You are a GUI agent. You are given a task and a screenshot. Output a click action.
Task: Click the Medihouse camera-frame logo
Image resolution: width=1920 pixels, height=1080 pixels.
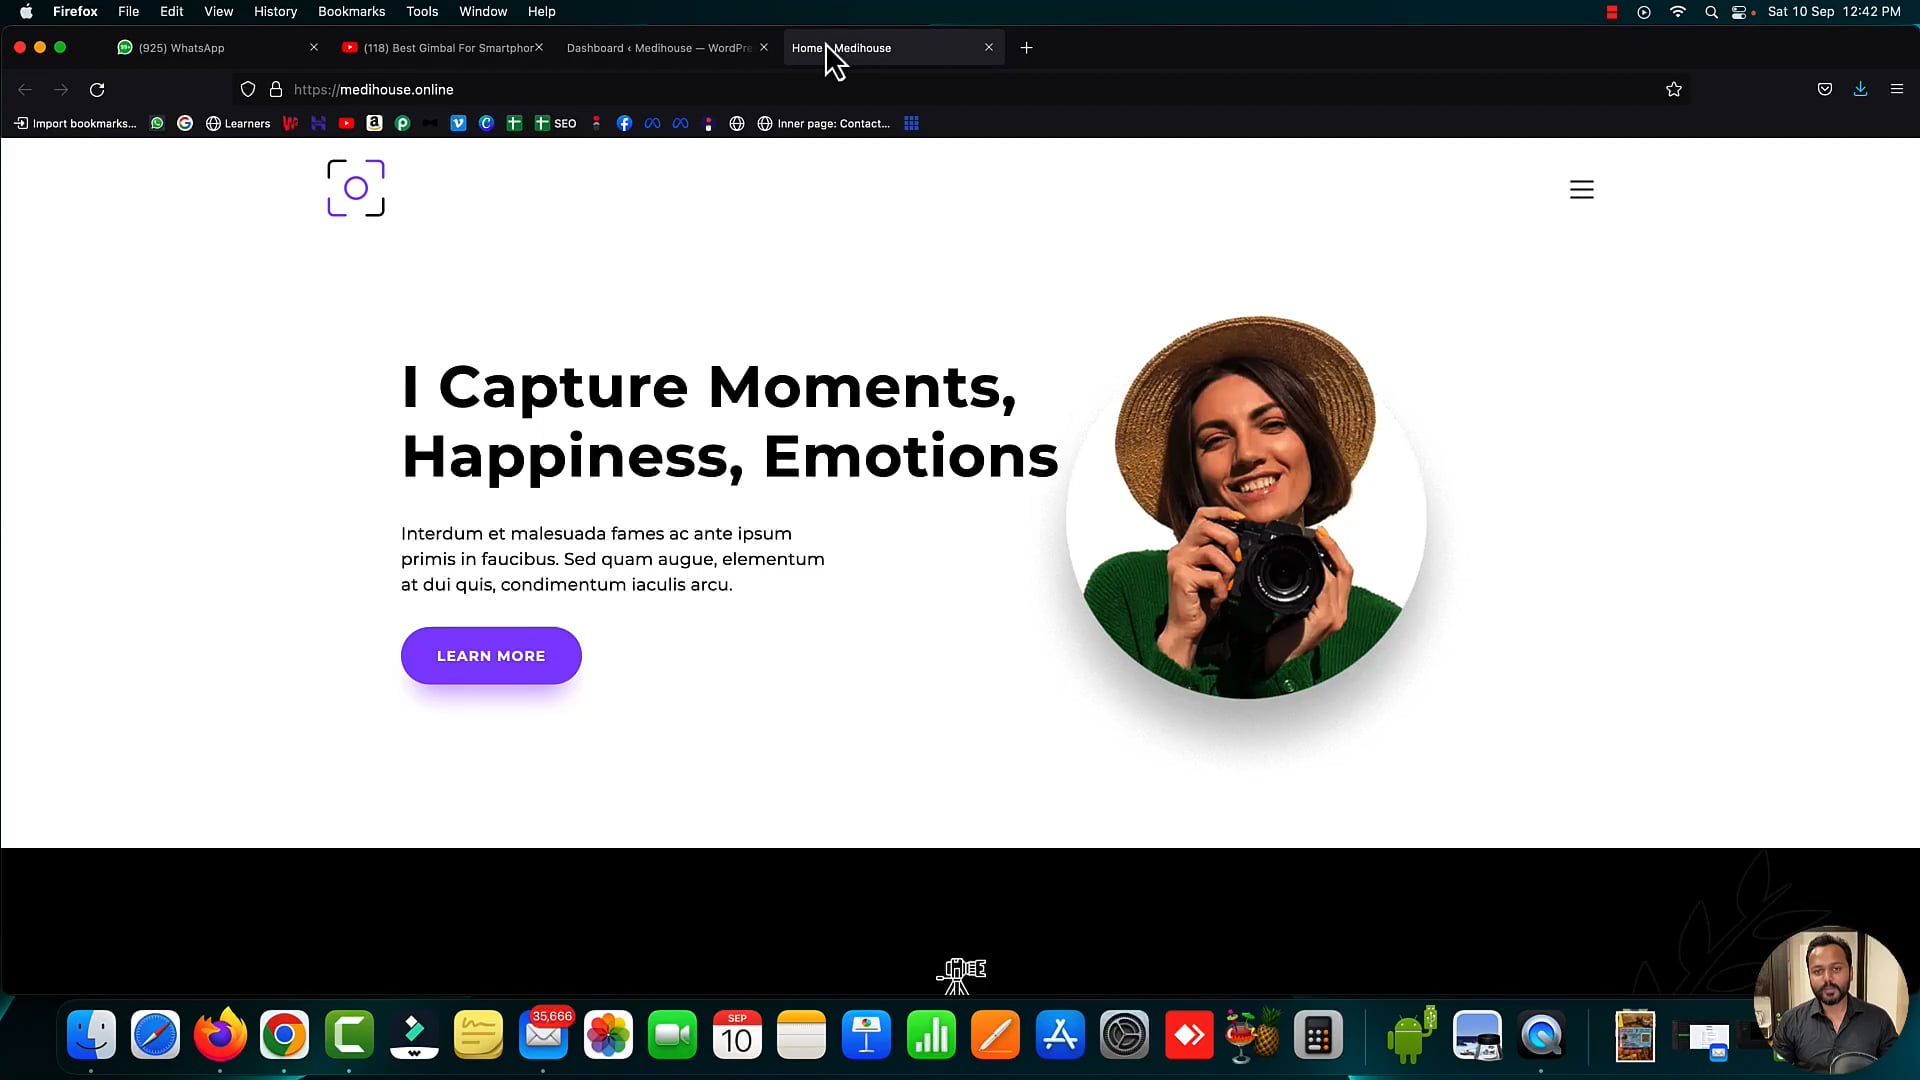tap(356, 188)
